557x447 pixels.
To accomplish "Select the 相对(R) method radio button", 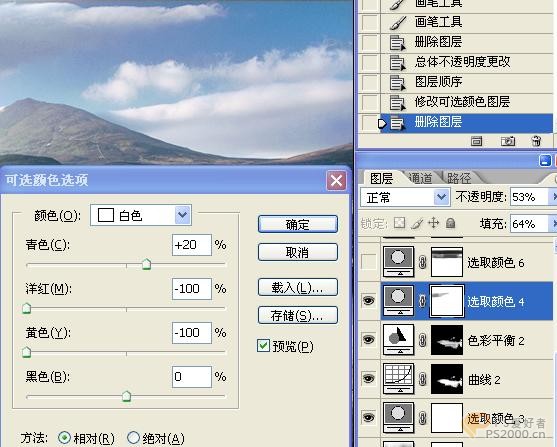I will coord(64,438).
